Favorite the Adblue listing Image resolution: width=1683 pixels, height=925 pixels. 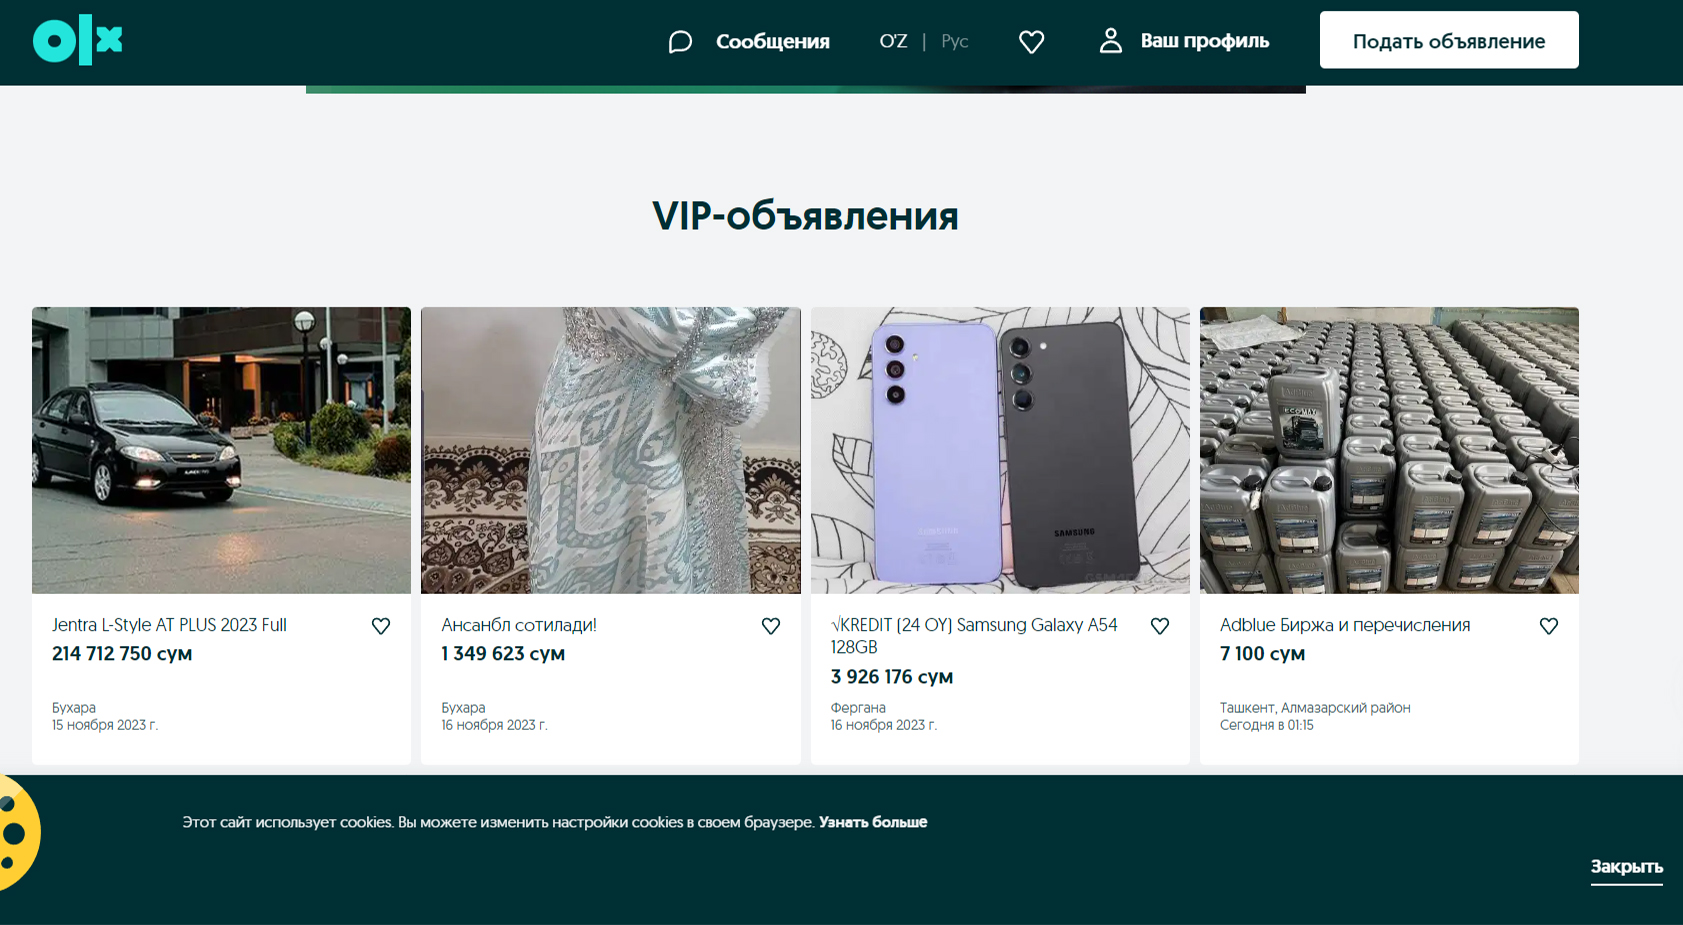1549,626
